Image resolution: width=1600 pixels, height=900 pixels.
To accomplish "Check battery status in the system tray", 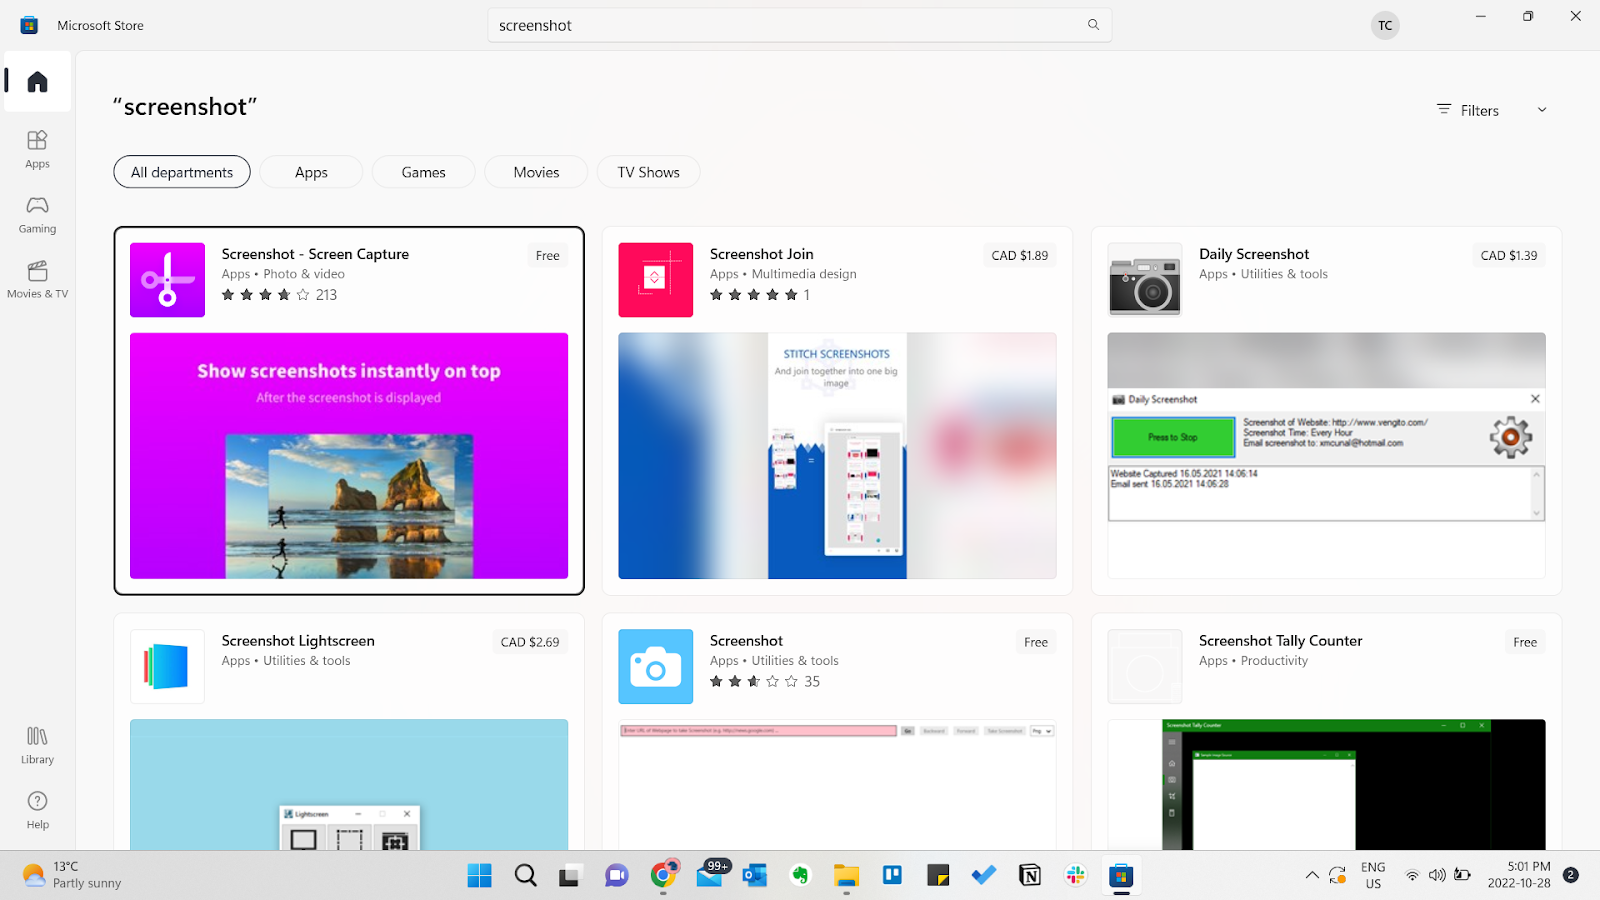I will tap(1462, 875).
